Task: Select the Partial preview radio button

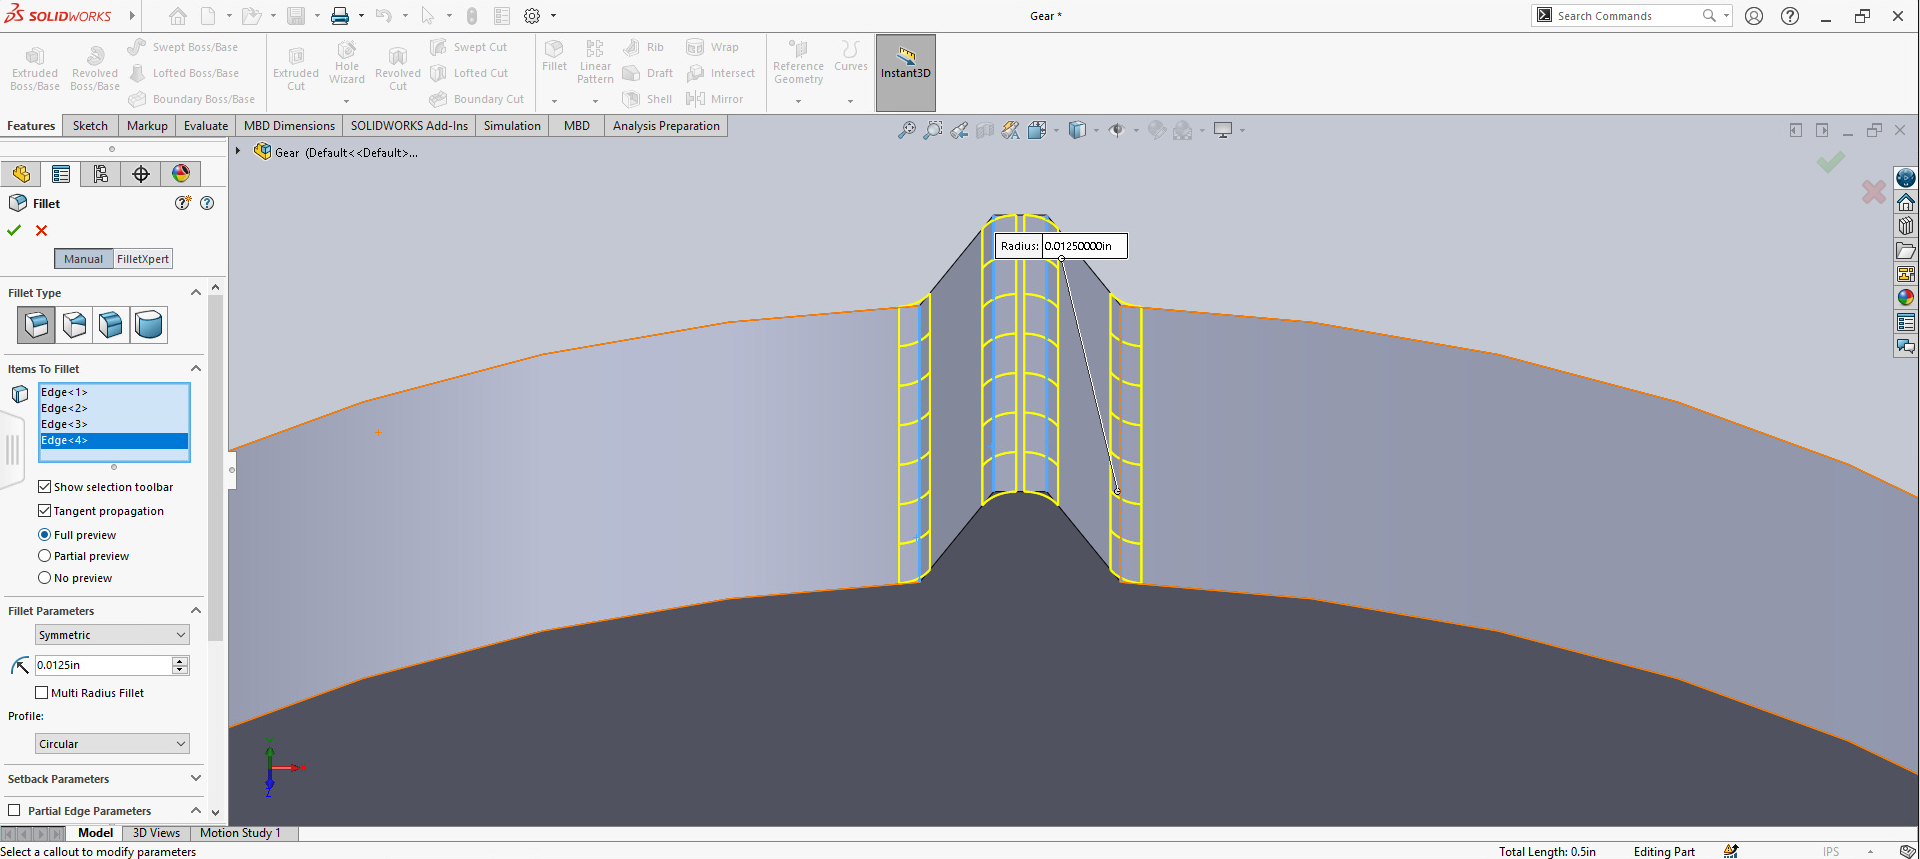Action: 44,556
